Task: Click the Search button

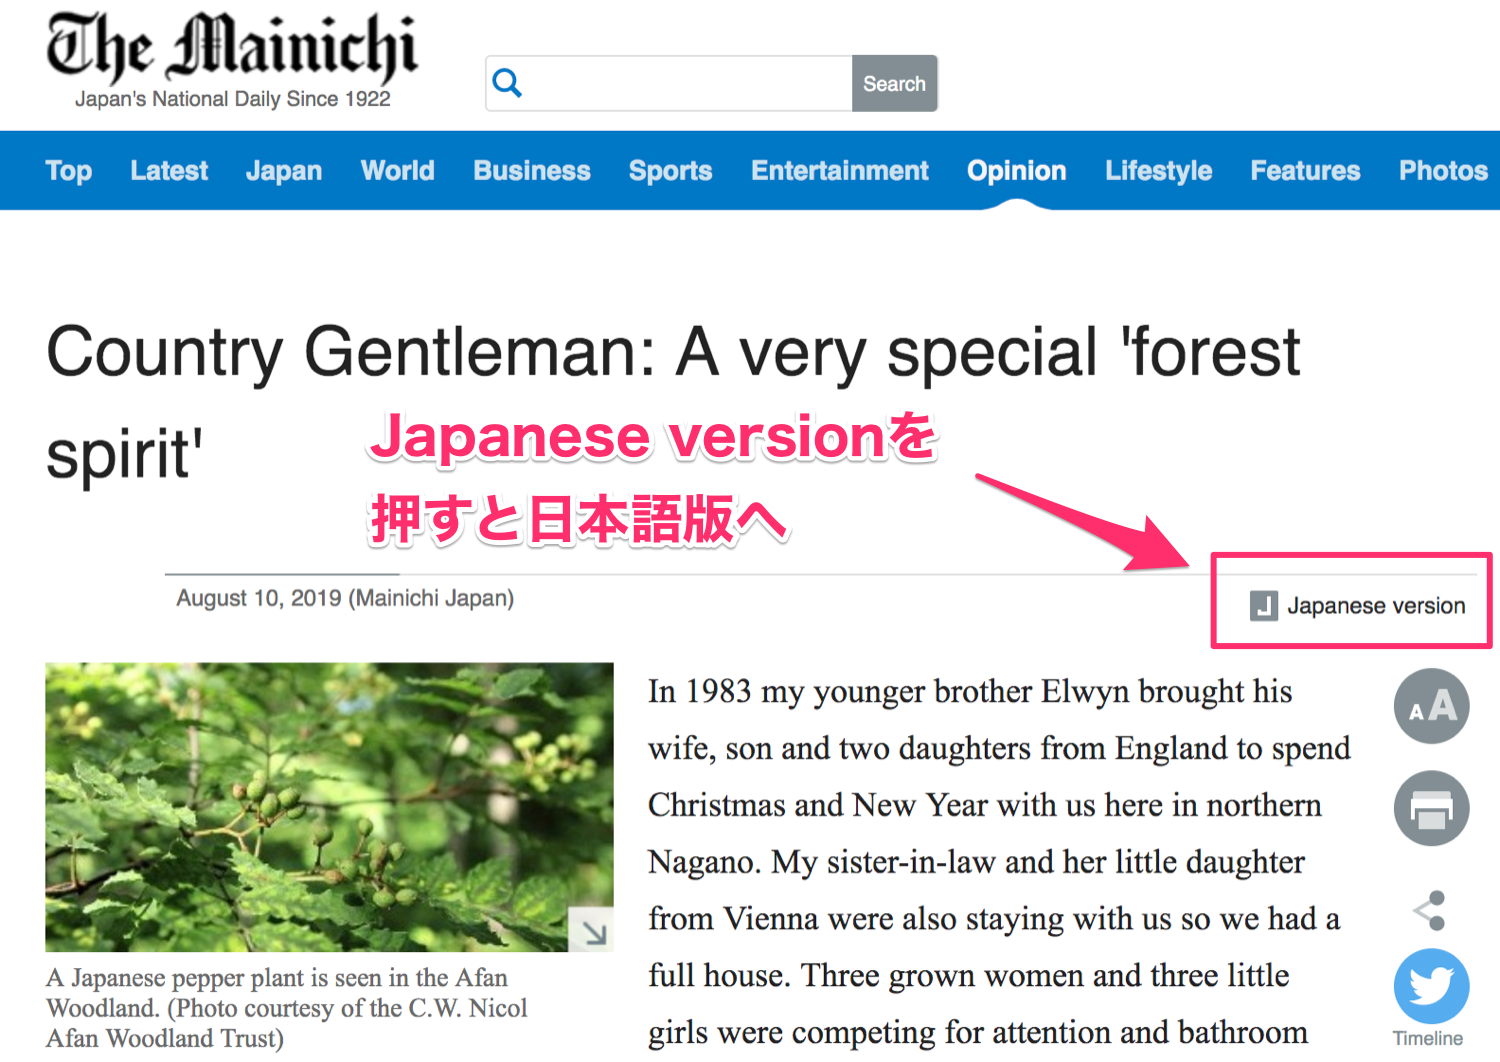Action: [894, 83]
